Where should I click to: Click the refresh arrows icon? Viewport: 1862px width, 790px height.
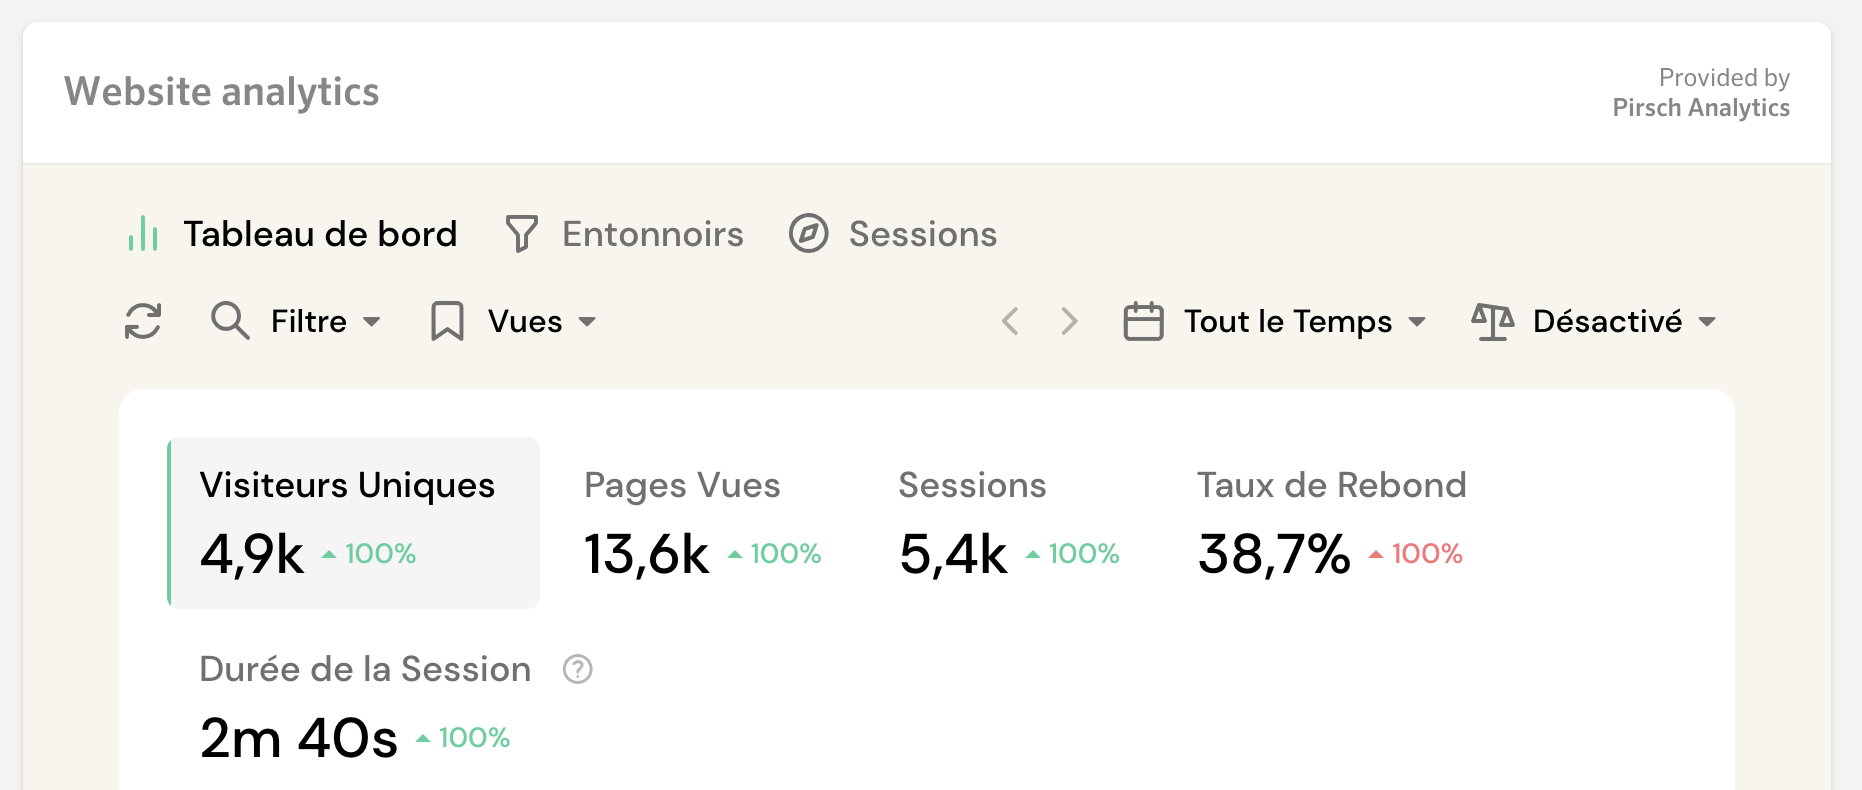pyautogui.click(x=143, y=321)
